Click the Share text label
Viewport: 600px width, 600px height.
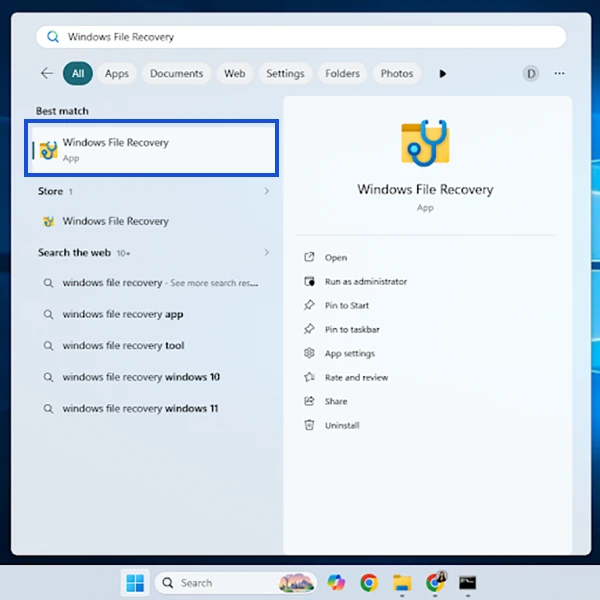pyautogui.click(x=336, y=401)
